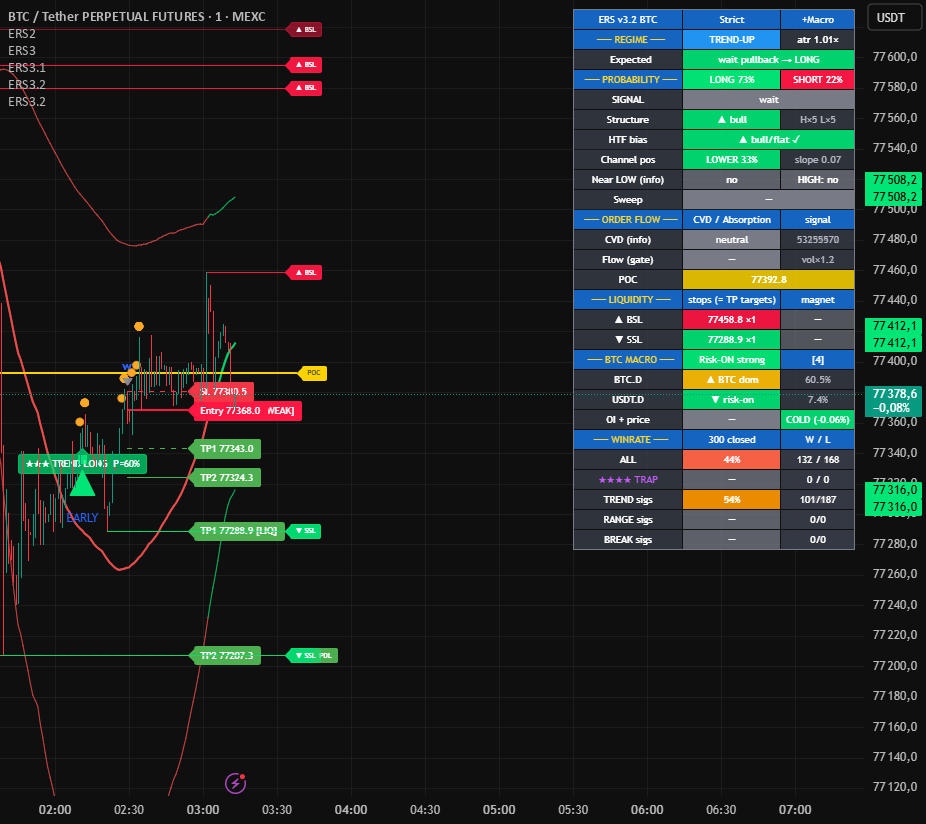The image size is (926, 824).
Task: Select the ERS2 indicator legend
Action: click(x=22, y=34)
